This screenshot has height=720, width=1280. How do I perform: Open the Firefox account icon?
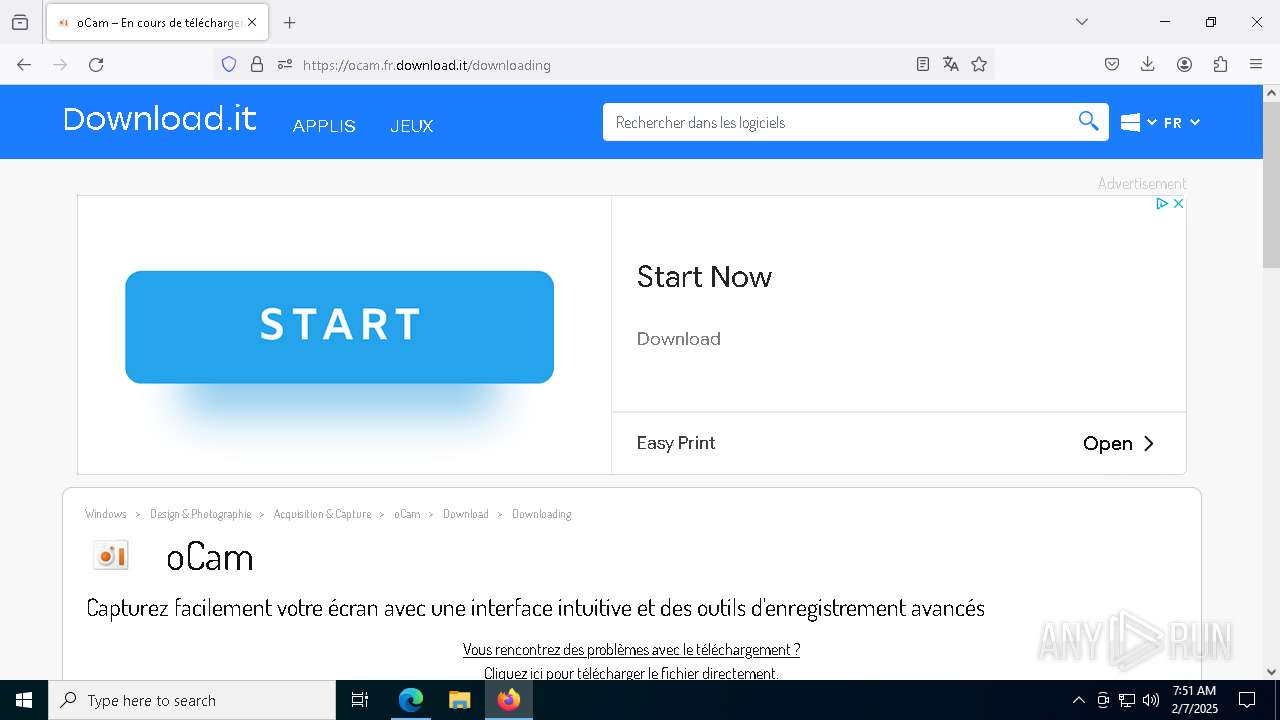1184,65
